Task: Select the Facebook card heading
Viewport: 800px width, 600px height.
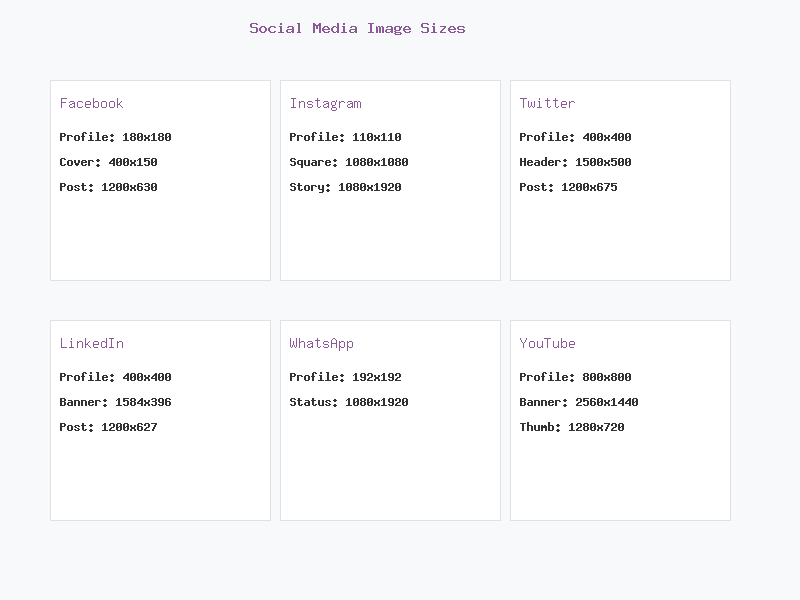Action: [91, 103]
